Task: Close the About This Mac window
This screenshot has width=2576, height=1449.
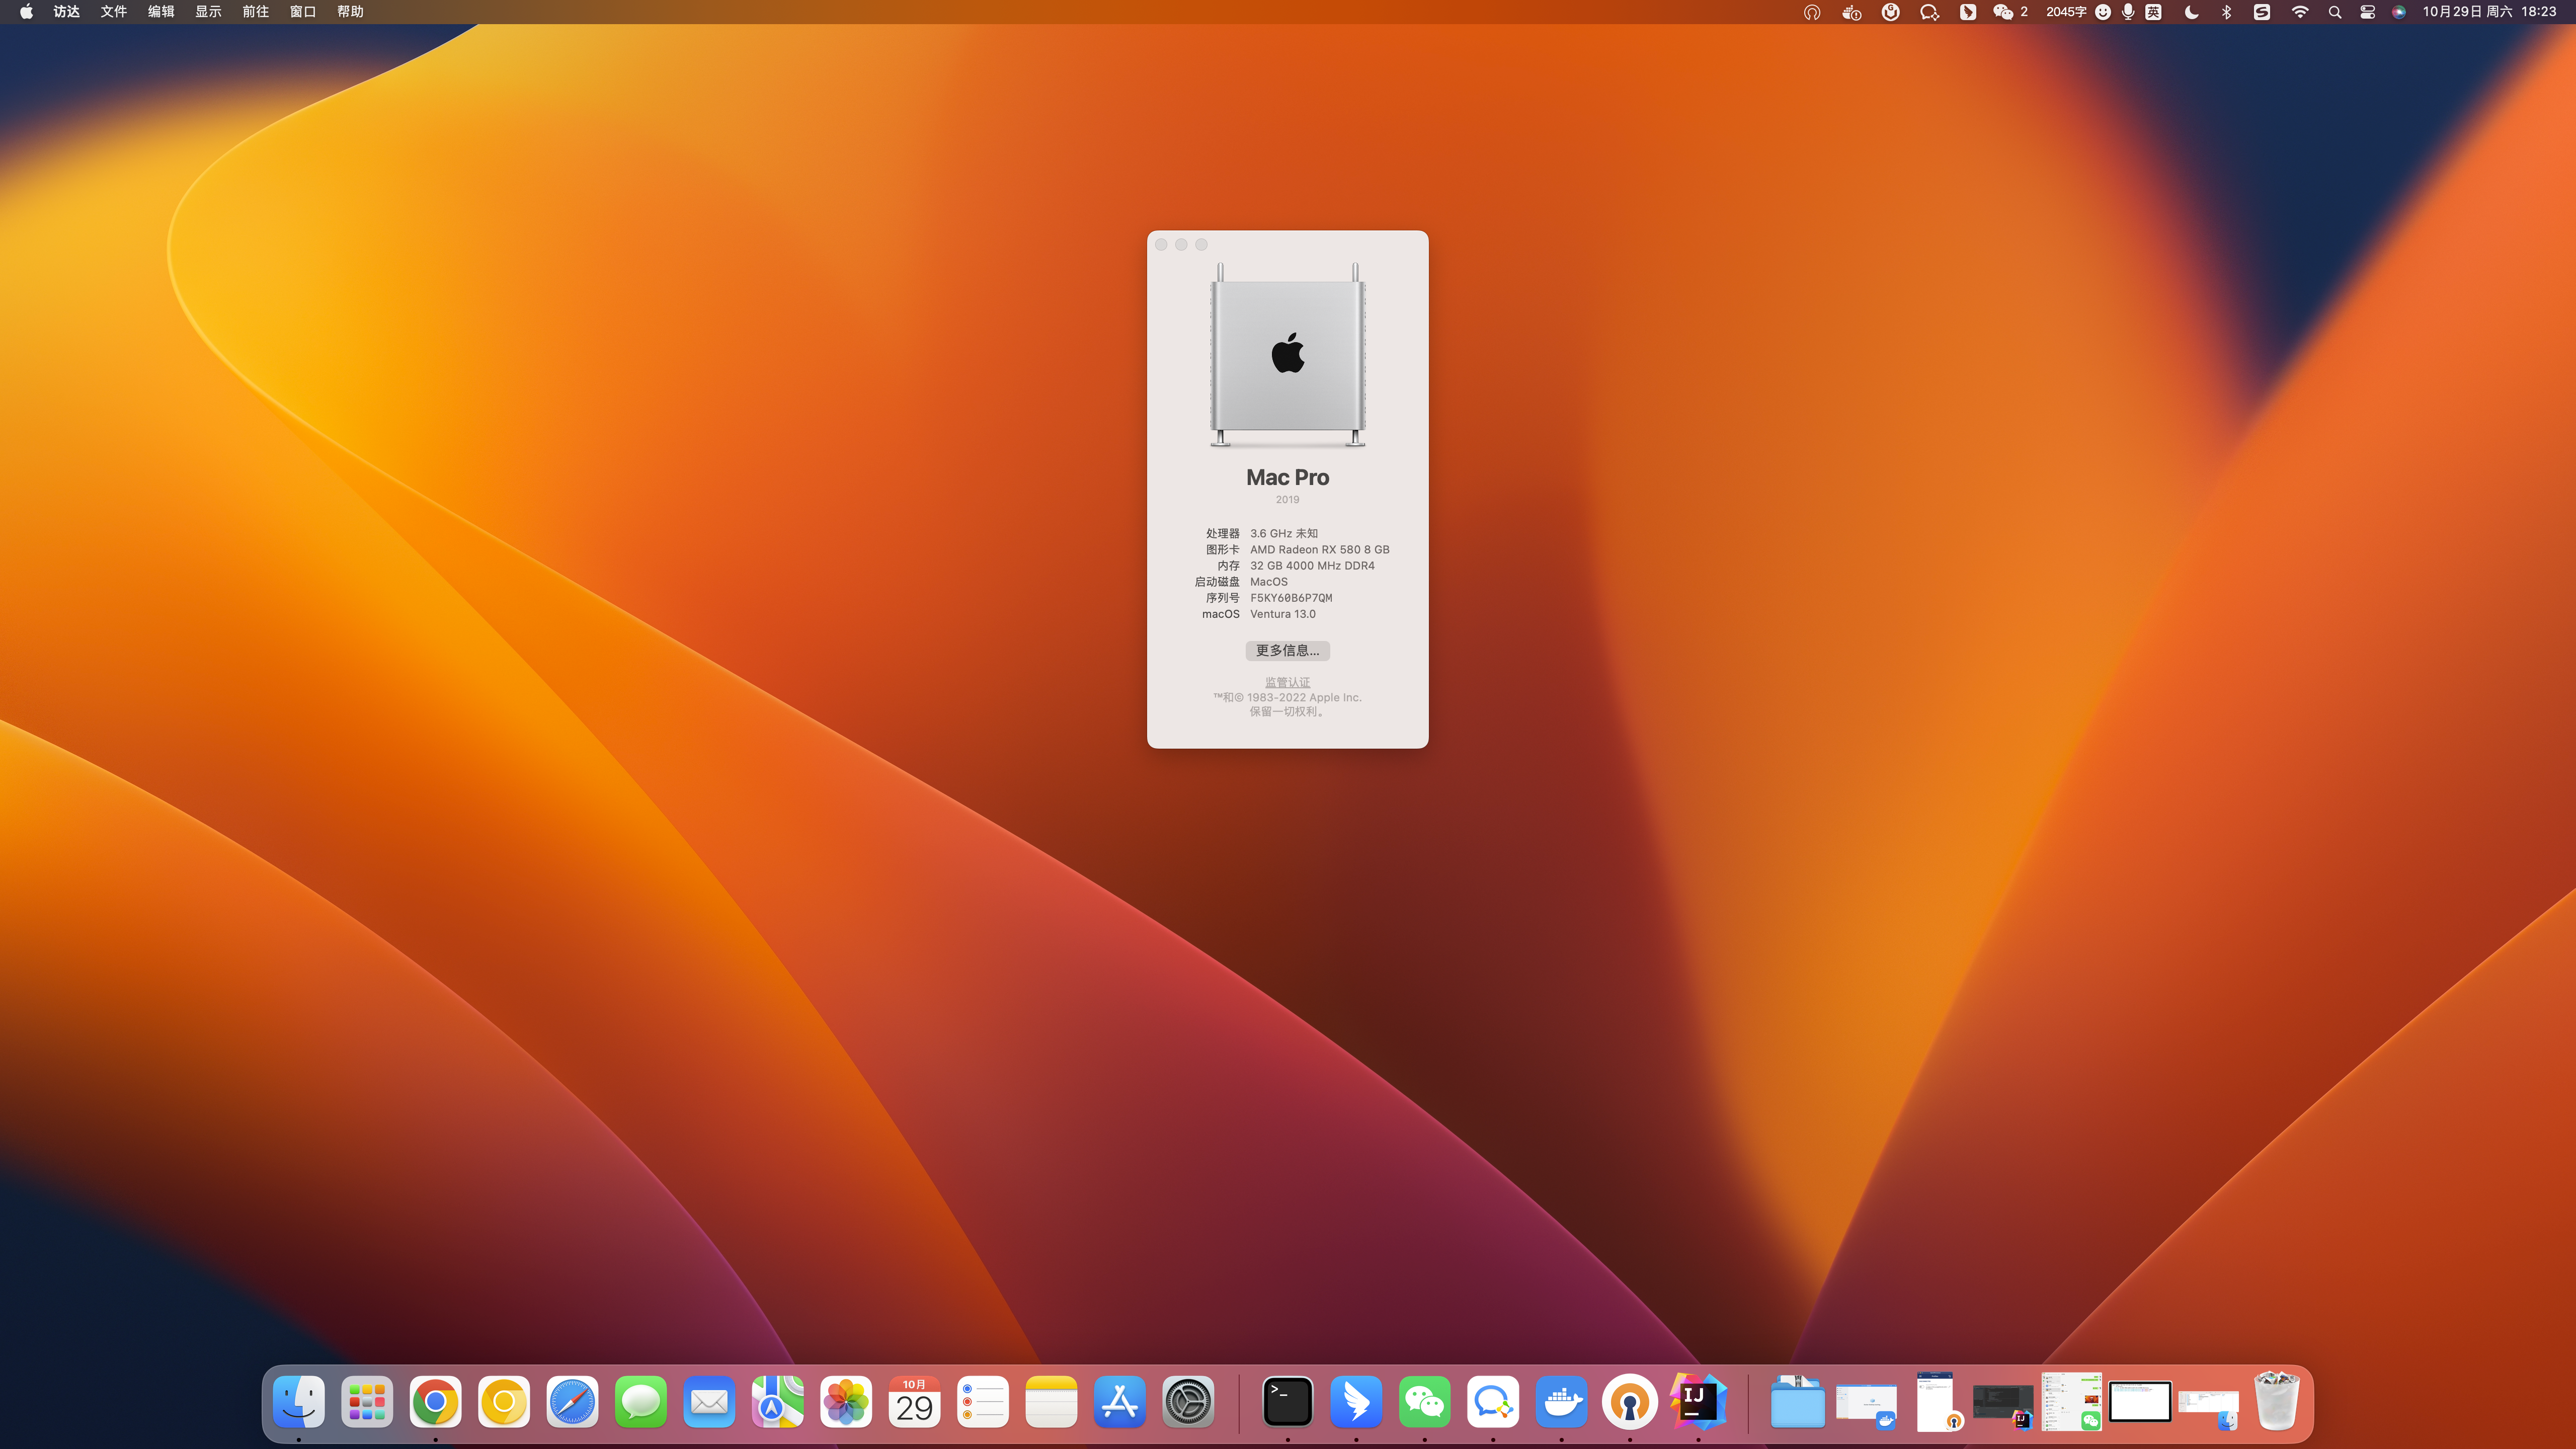Action: click(x=1161, y=244)
